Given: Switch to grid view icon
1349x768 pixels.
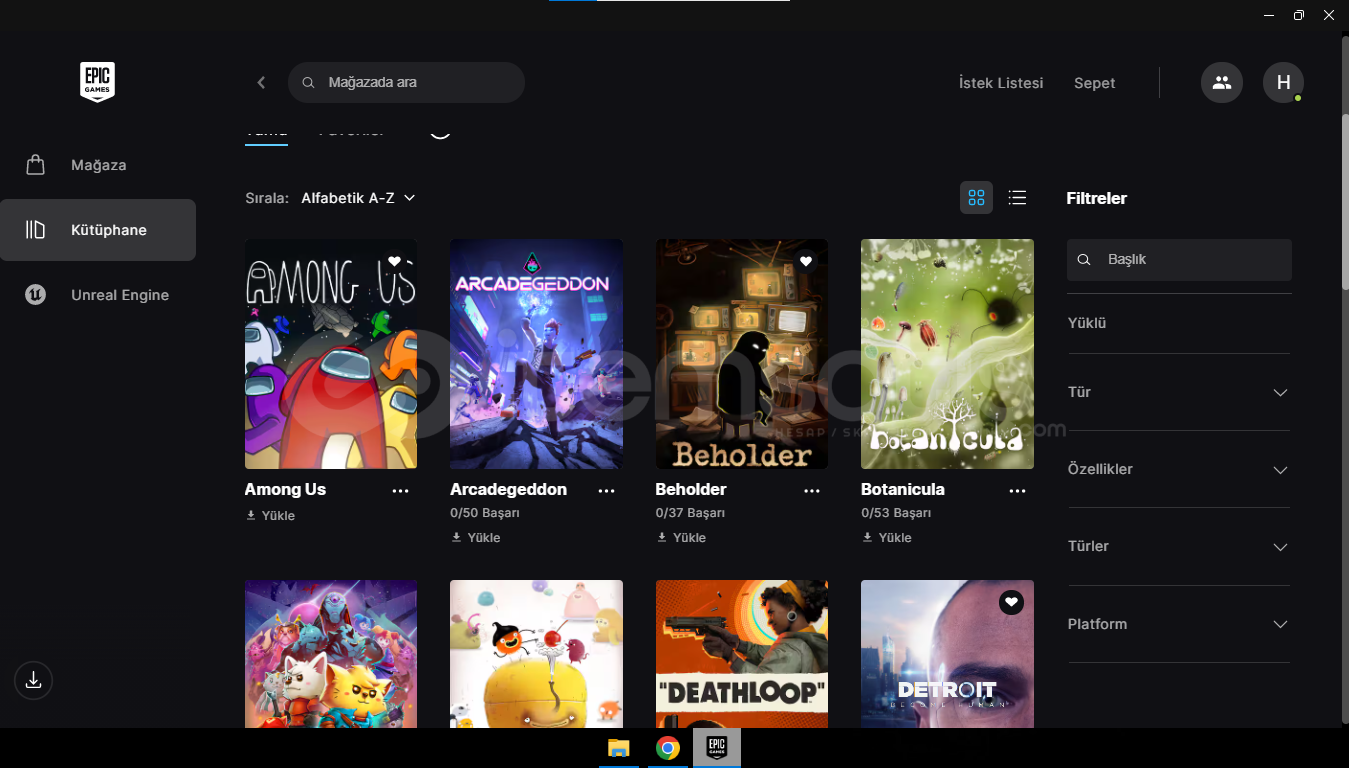Looking at the screenshot, I should [977, 198].
